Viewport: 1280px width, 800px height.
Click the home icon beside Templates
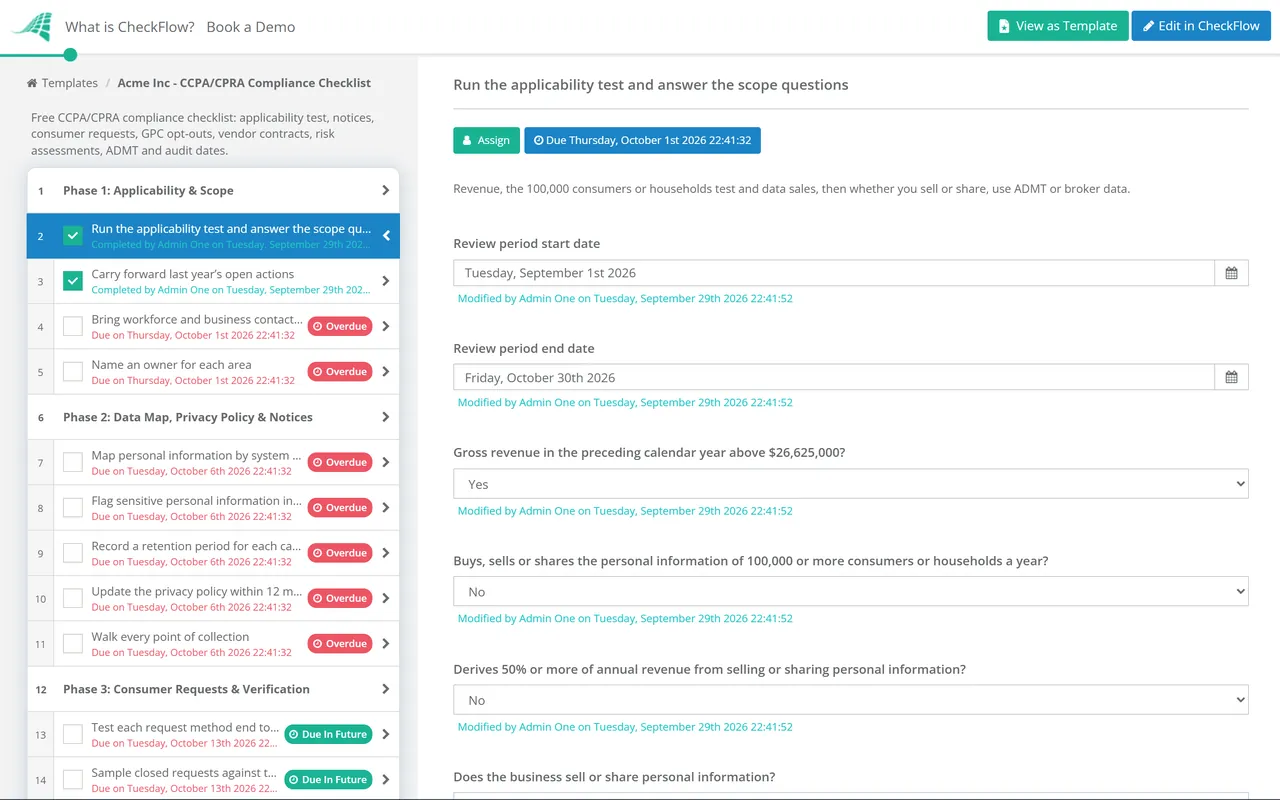(x=32, y=83)
